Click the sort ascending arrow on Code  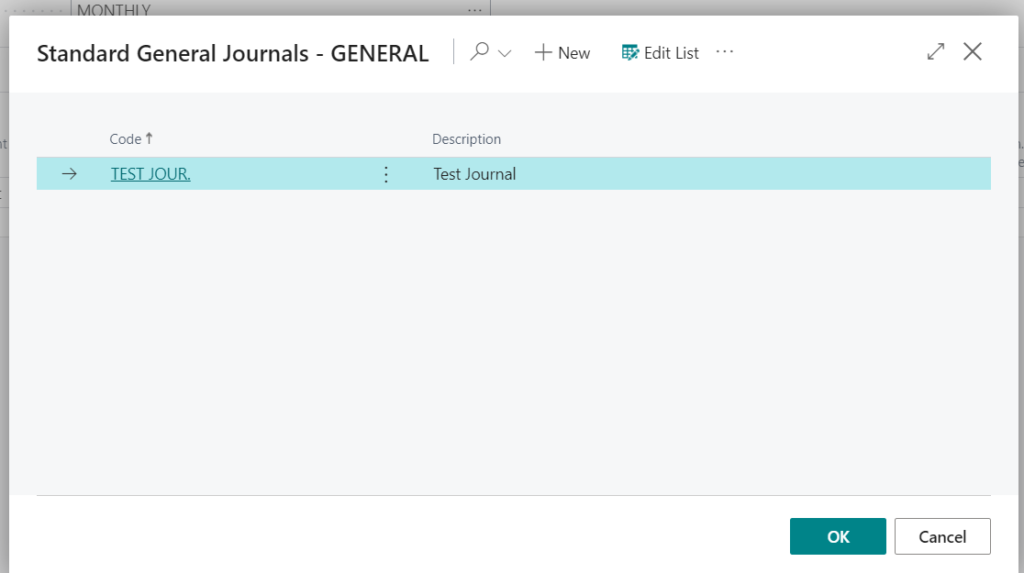(149, 138)
